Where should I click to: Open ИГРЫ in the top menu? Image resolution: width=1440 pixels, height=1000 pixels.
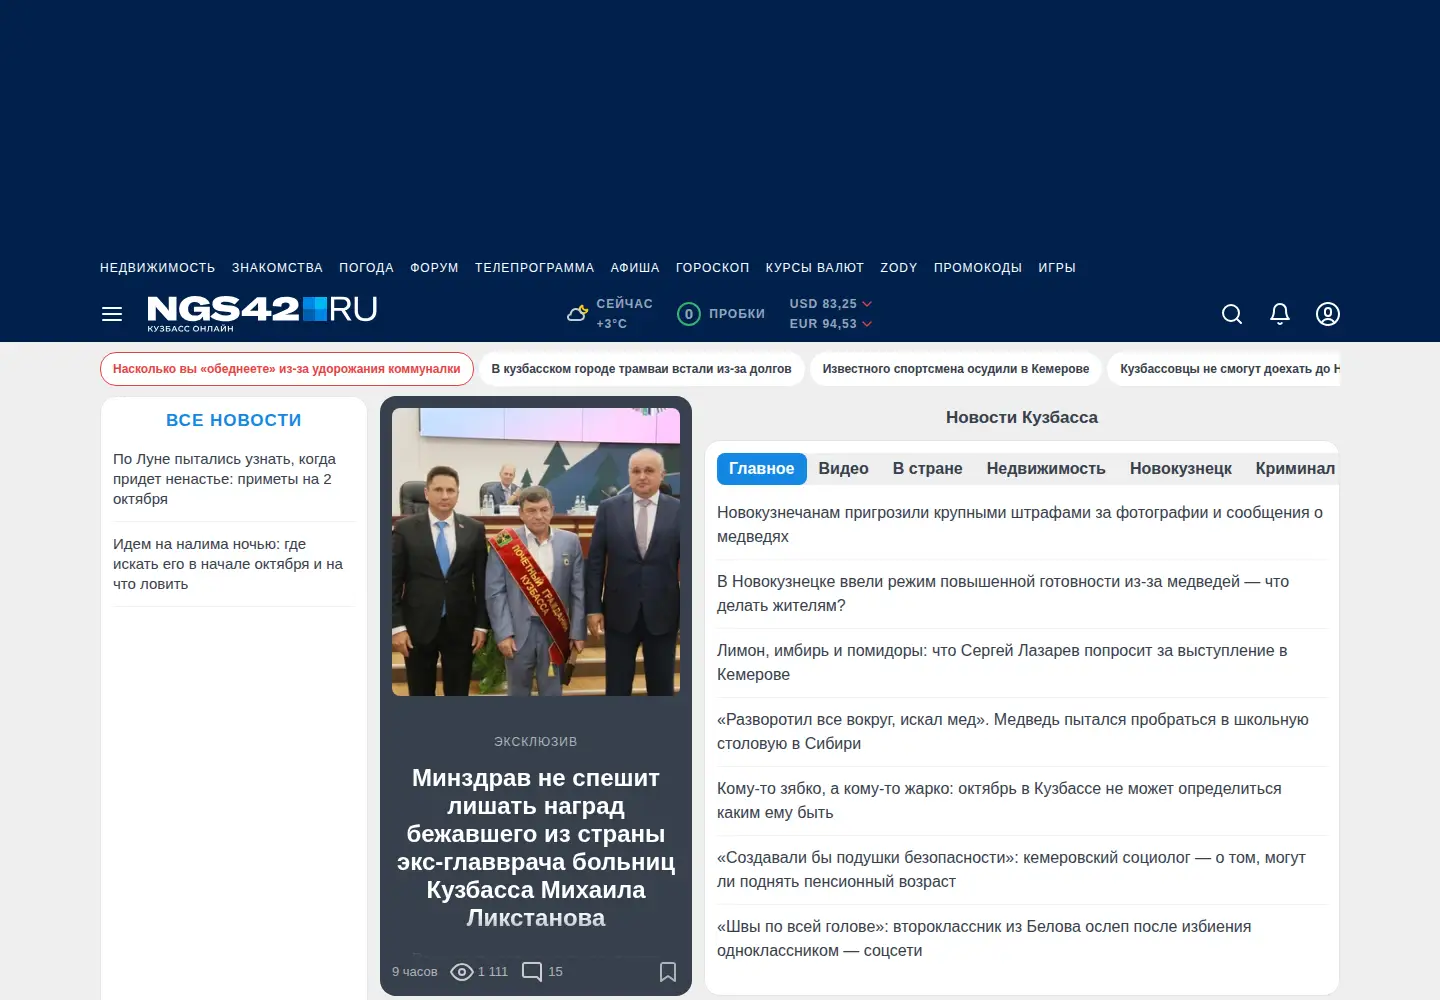pyautogui.click(x=1057, y=268)
